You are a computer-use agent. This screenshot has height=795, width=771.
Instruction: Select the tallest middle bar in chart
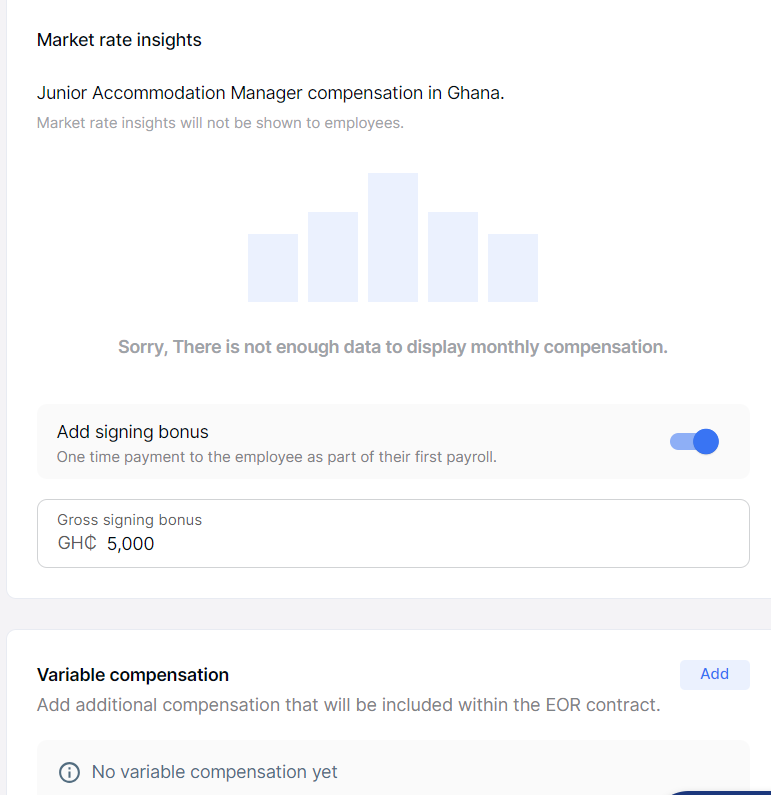392,237
